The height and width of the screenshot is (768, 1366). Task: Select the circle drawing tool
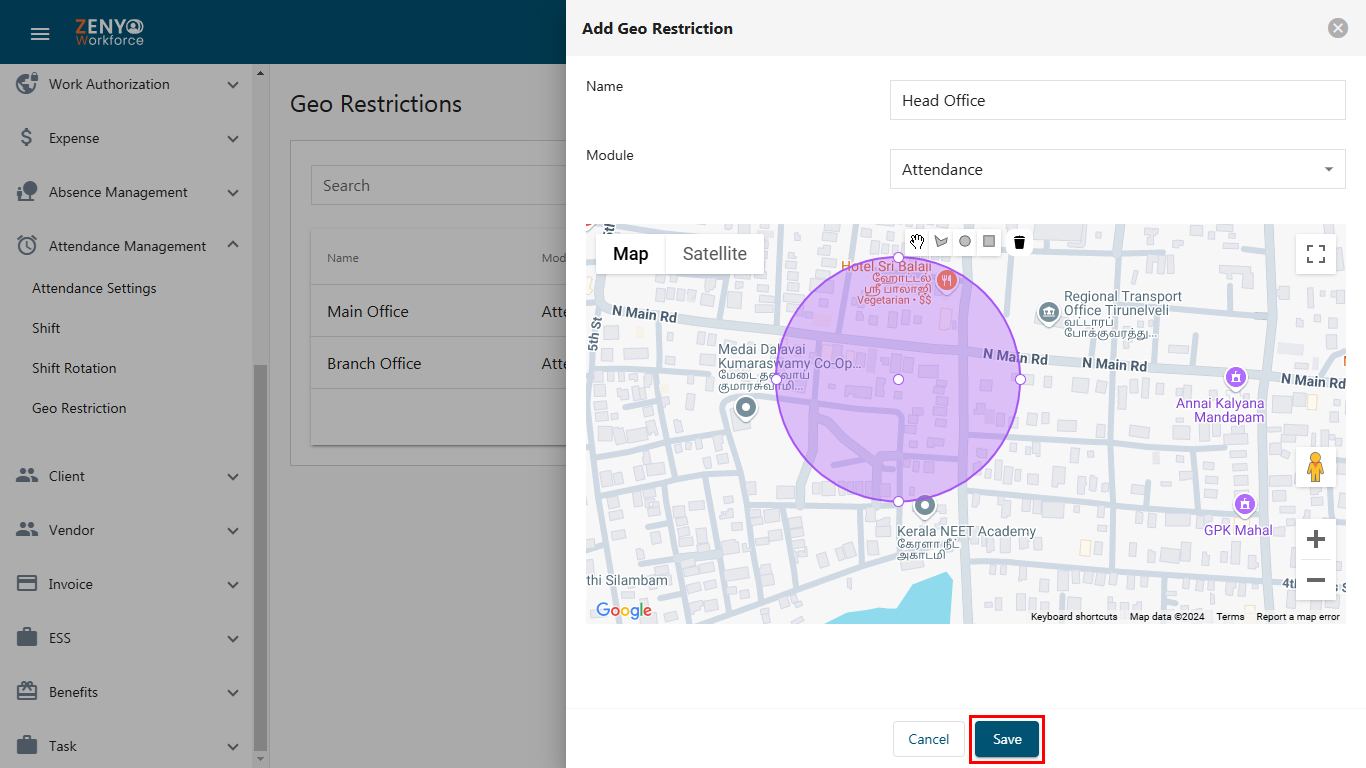965,242
